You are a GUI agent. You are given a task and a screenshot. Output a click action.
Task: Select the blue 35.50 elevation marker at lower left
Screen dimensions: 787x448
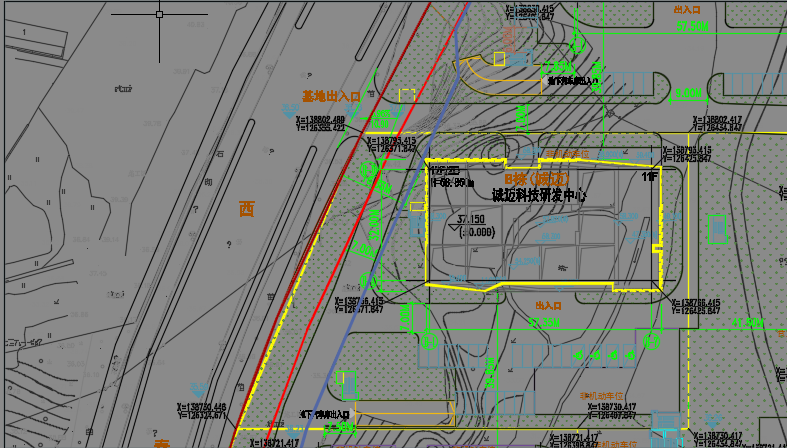(199, 388)
